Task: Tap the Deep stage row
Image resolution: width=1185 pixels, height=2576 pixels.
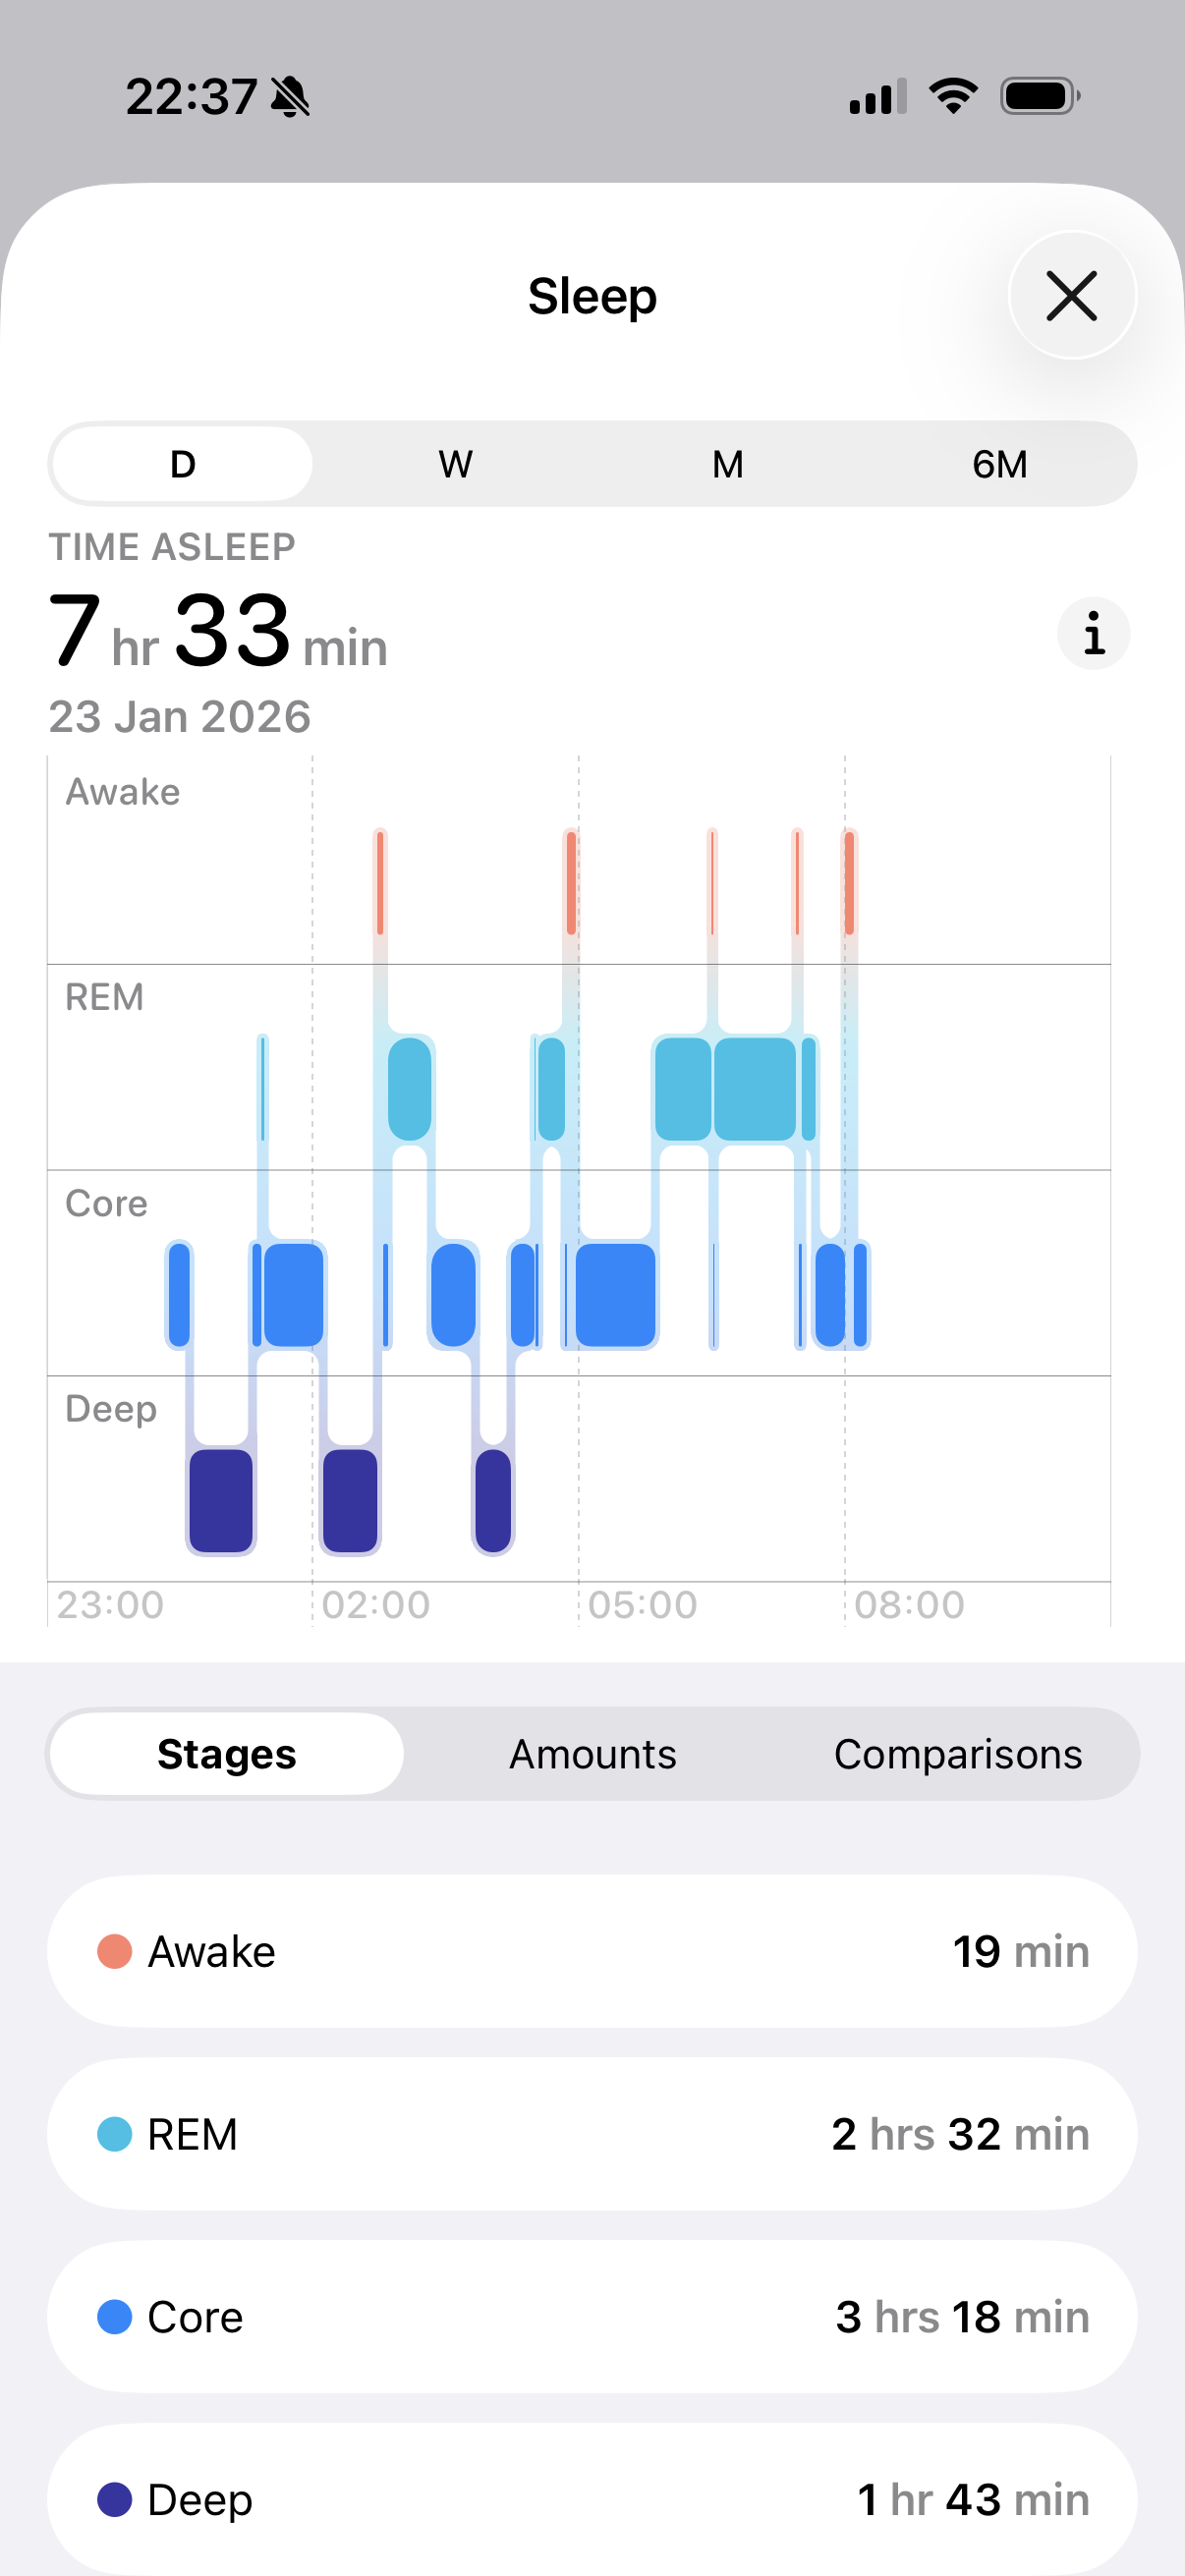Action: tap(592, 2498)
